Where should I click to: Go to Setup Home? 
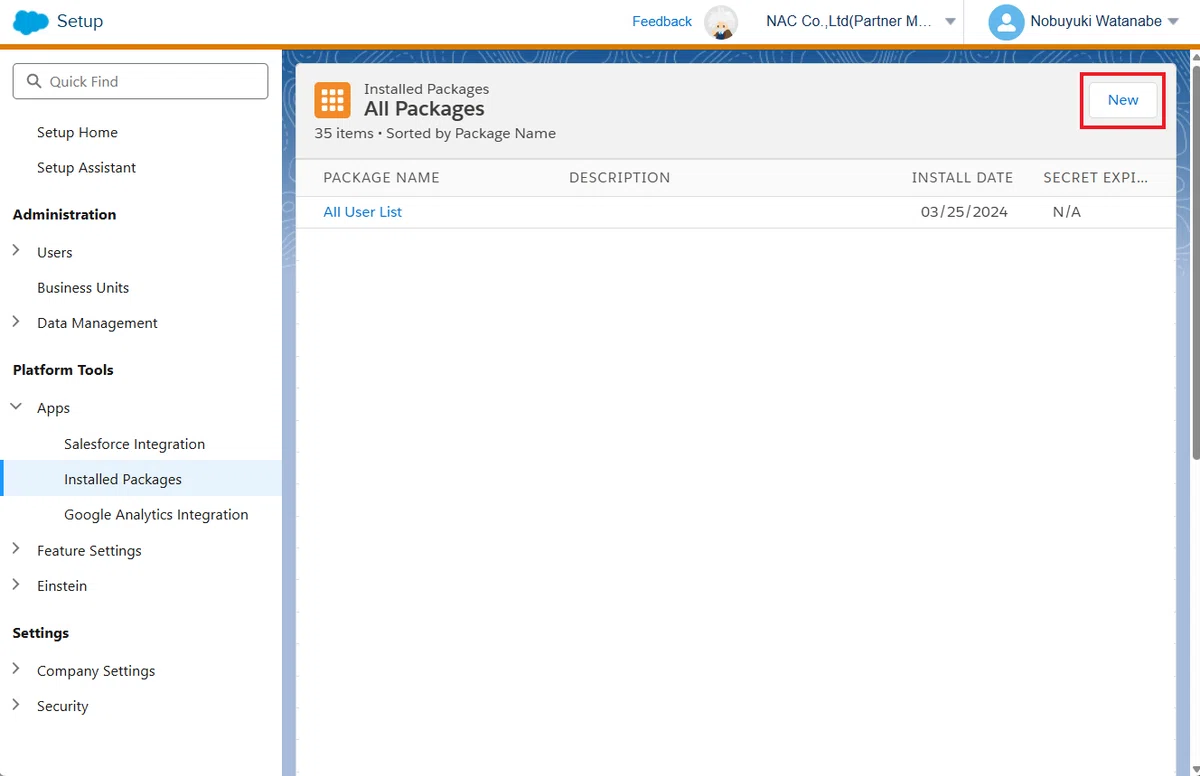click(x=77, y=132)
